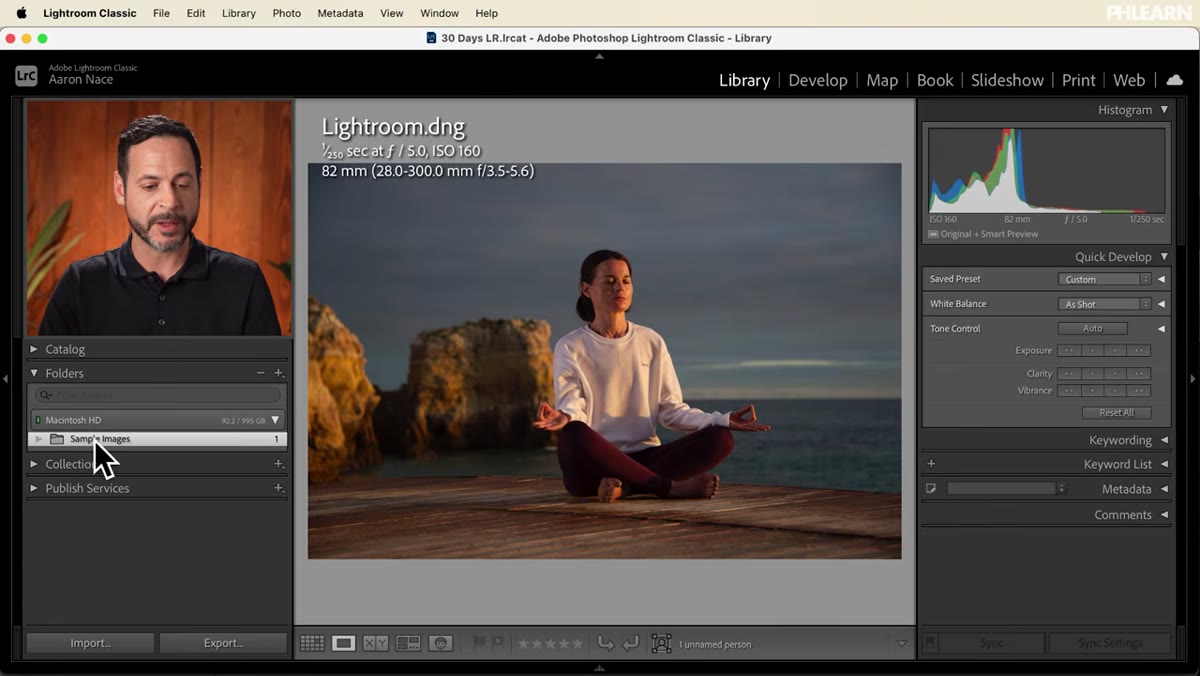This screenshot has width=1200, height=676.
Task: Open the Slideshow module
Action: point(1007,80)
